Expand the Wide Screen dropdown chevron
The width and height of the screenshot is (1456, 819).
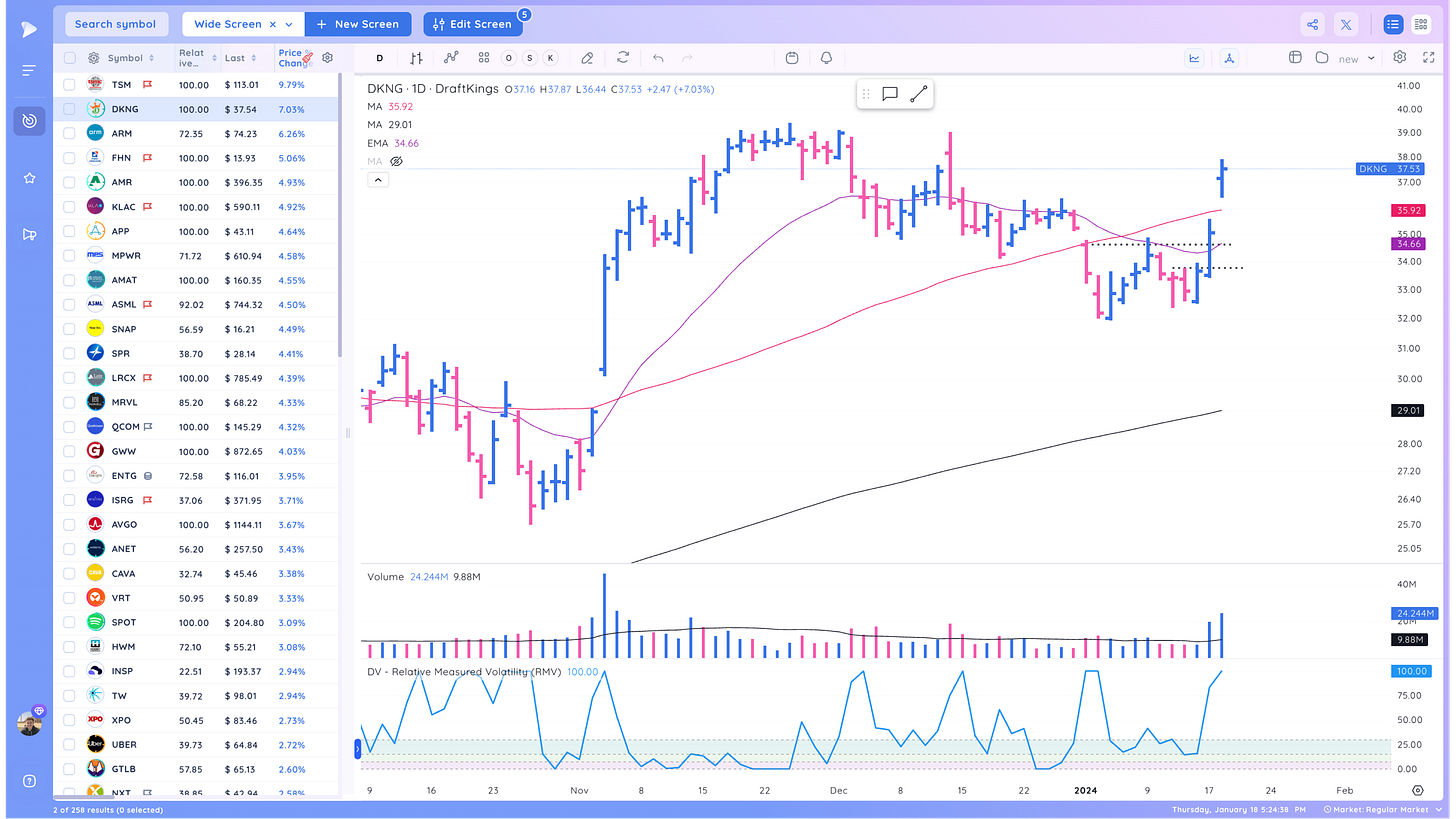point(290,24)
